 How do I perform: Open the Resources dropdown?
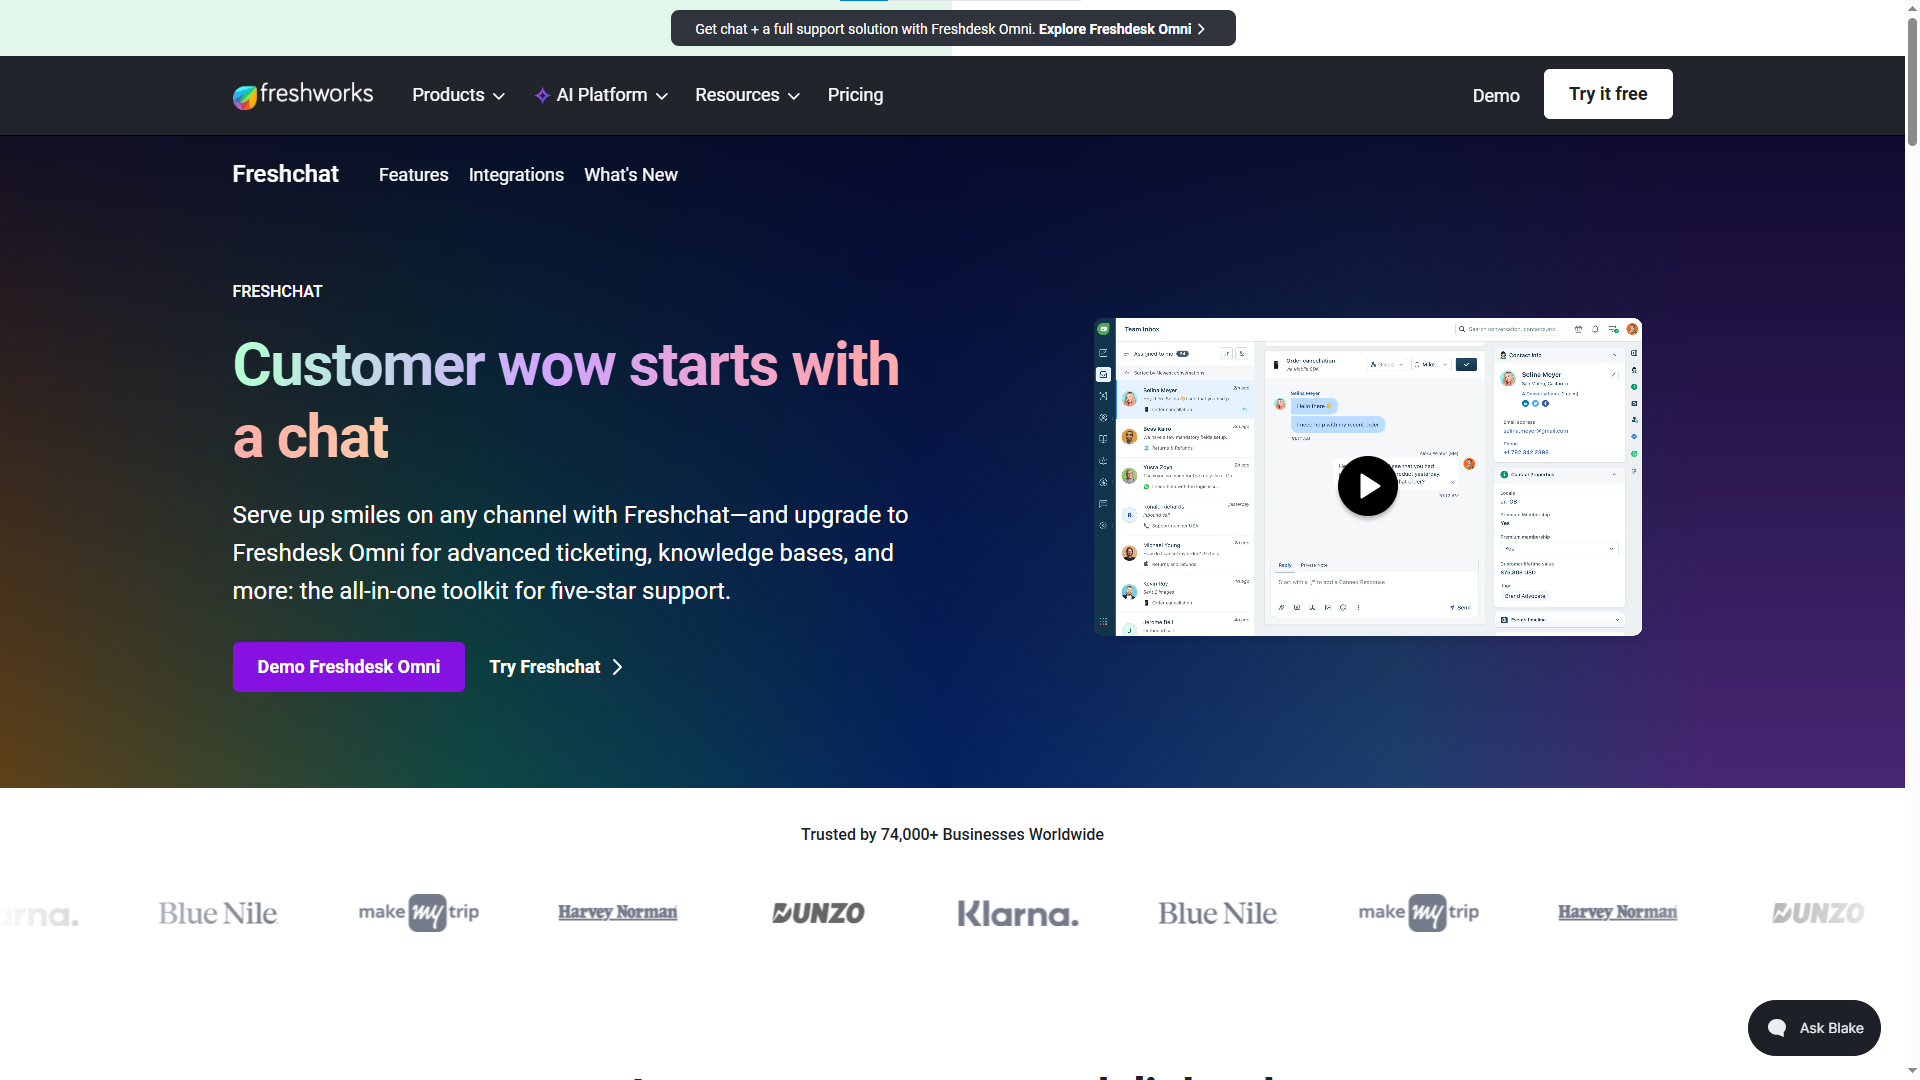pos(747,95)
